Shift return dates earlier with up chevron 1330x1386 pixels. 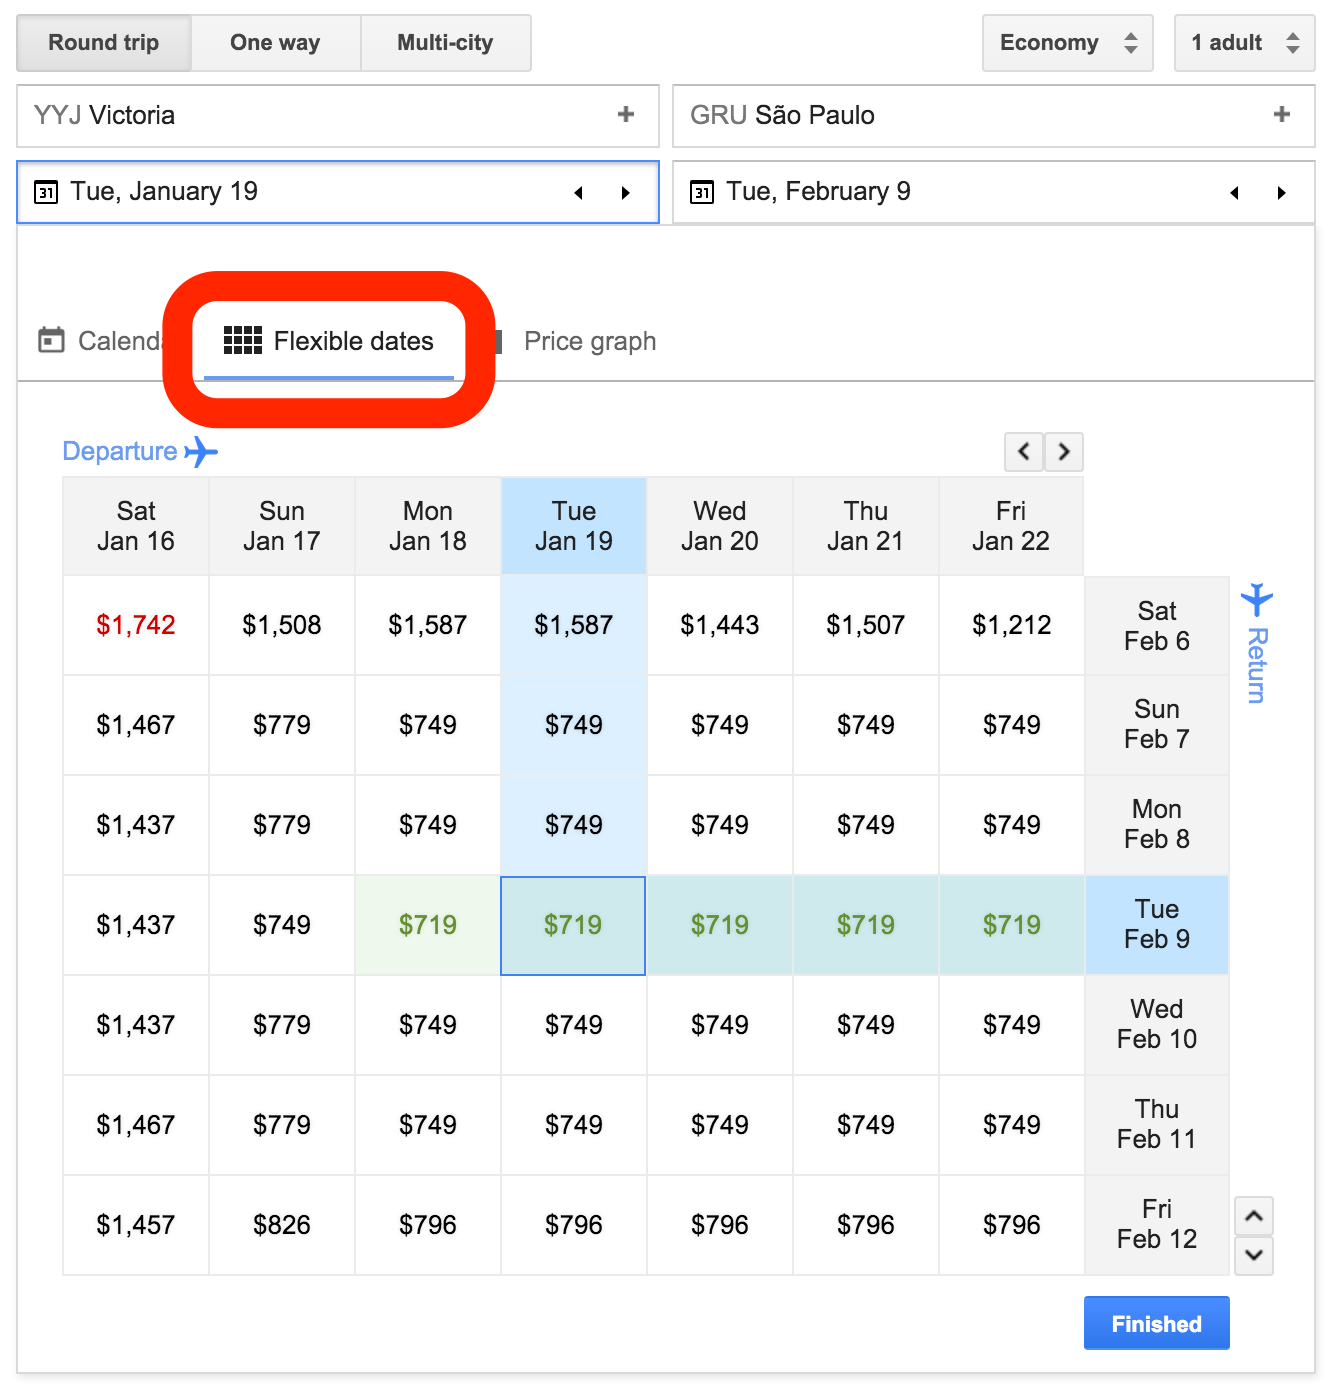pyautogui.click(x=1254, y=1216)
